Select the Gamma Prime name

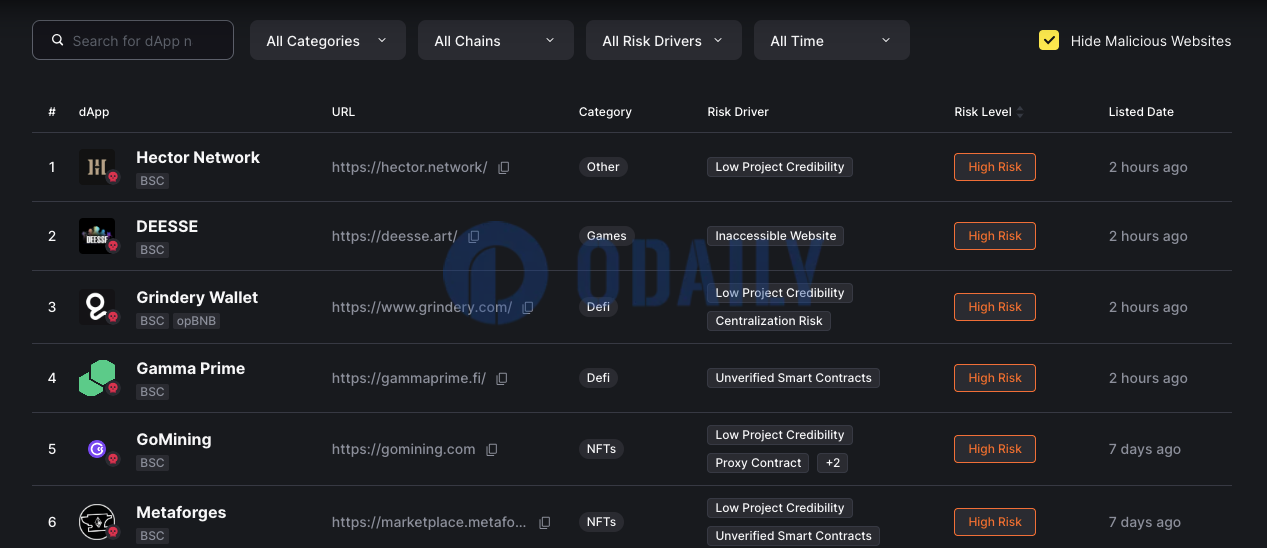[191, 368]
